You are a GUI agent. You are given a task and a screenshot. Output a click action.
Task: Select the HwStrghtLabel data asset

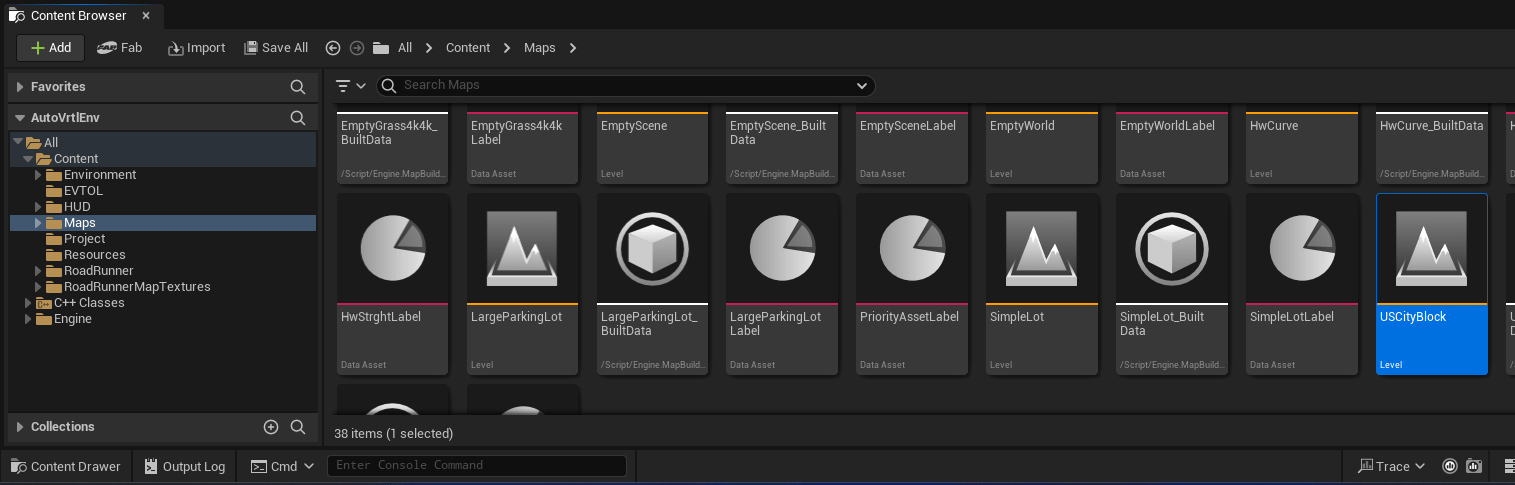click(393, 284)
